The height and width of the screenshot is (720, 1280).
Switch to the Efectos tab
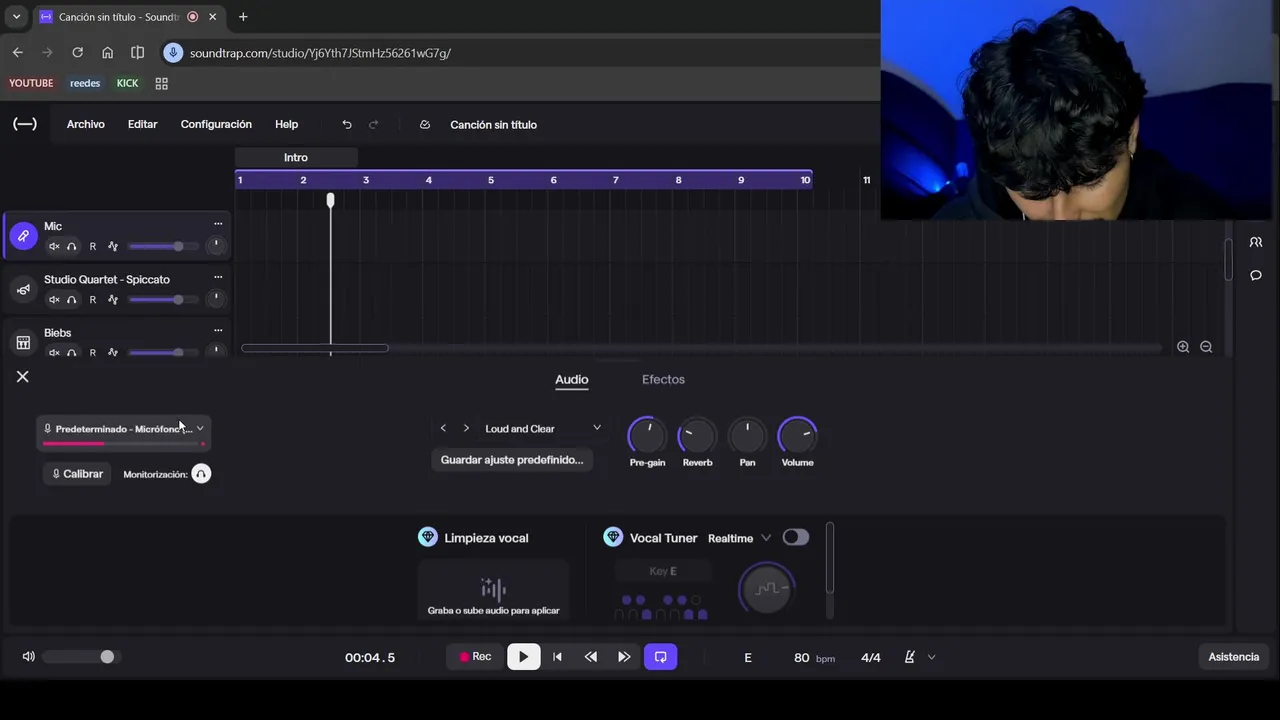(663, 379)
